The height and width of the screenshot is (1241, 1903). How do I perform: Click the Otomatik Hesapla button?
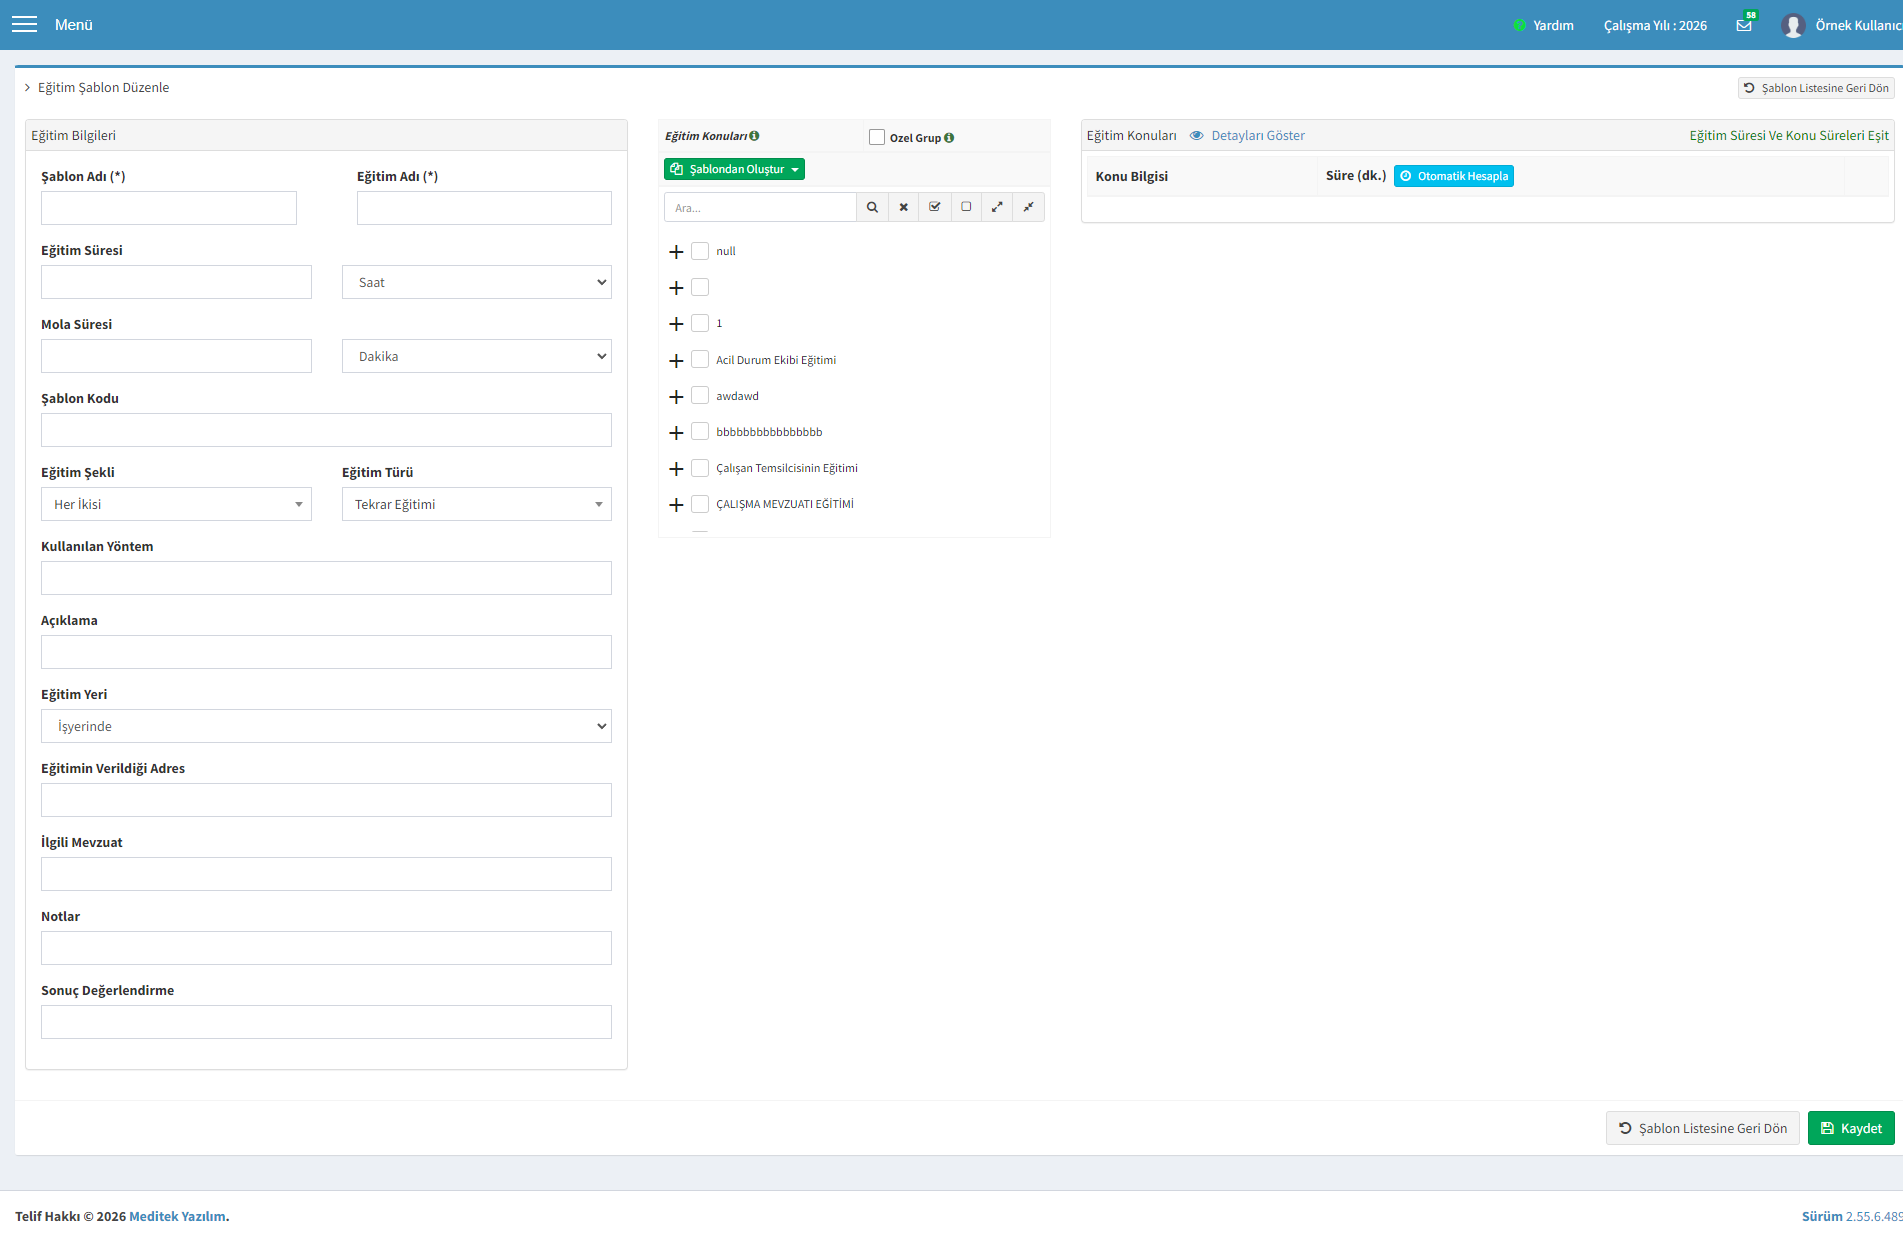(1453, 176)
